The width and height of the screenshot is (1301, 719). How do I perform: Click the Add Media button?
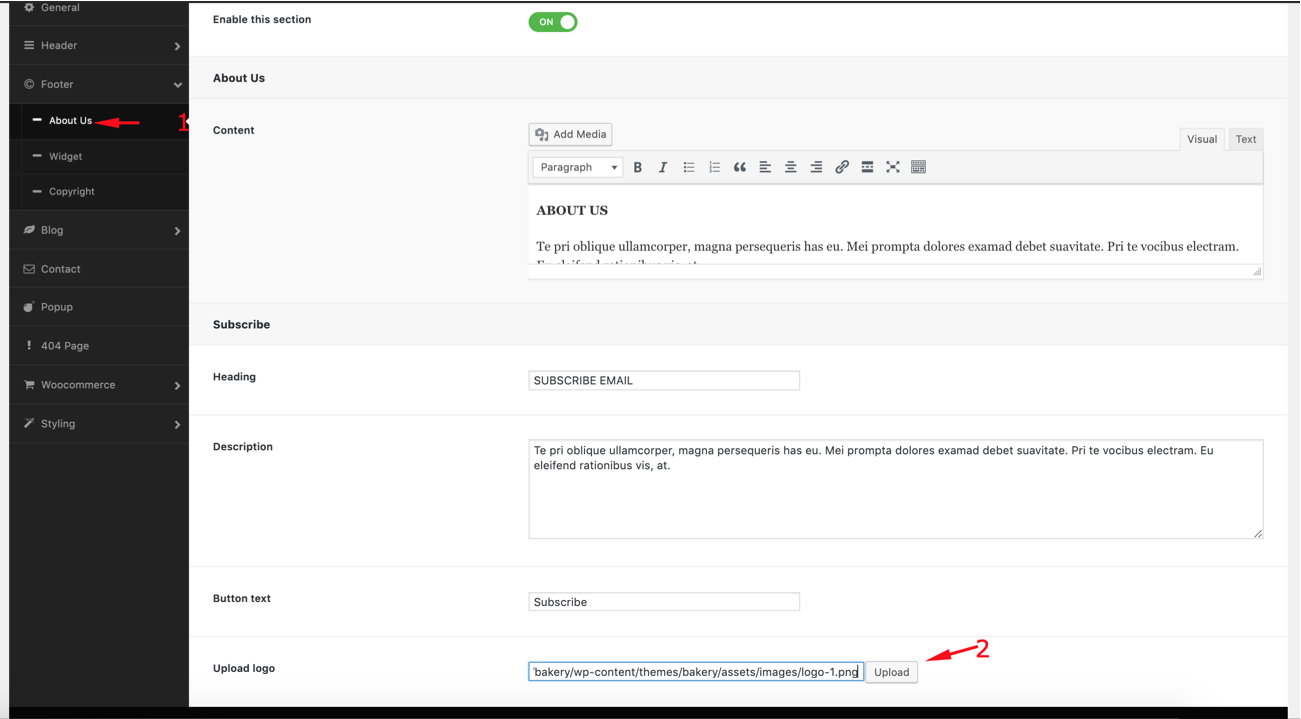click(570, 135)
